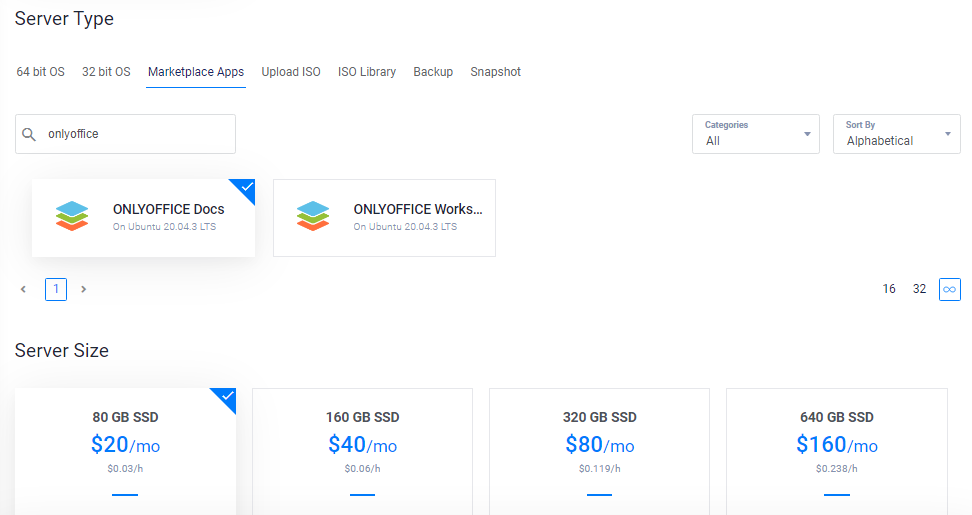Click the $0.238/h hourly price

pos(837,469)
